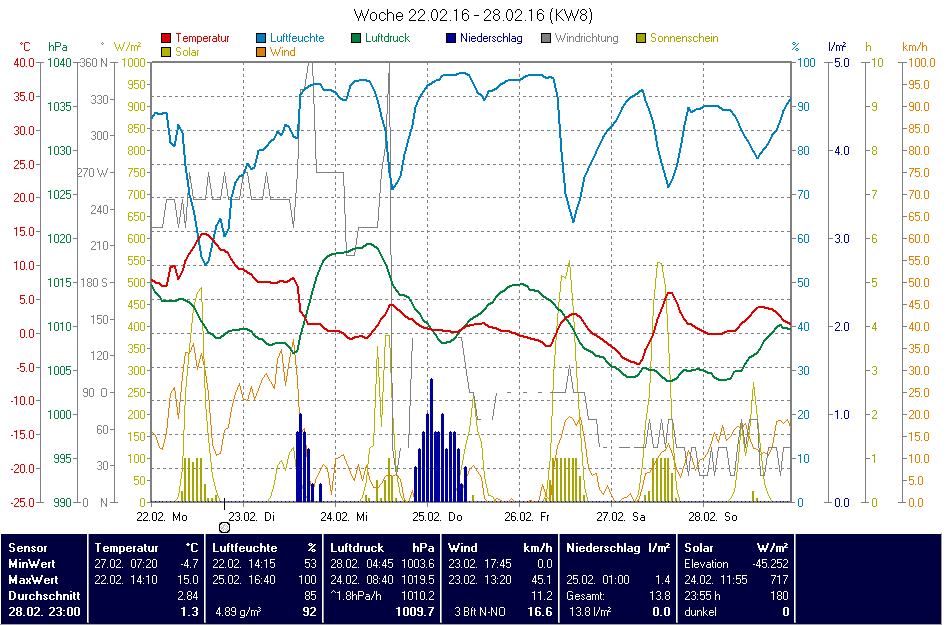Click the 4.89 g/m³ humidity value

click(x=238, y=612)
